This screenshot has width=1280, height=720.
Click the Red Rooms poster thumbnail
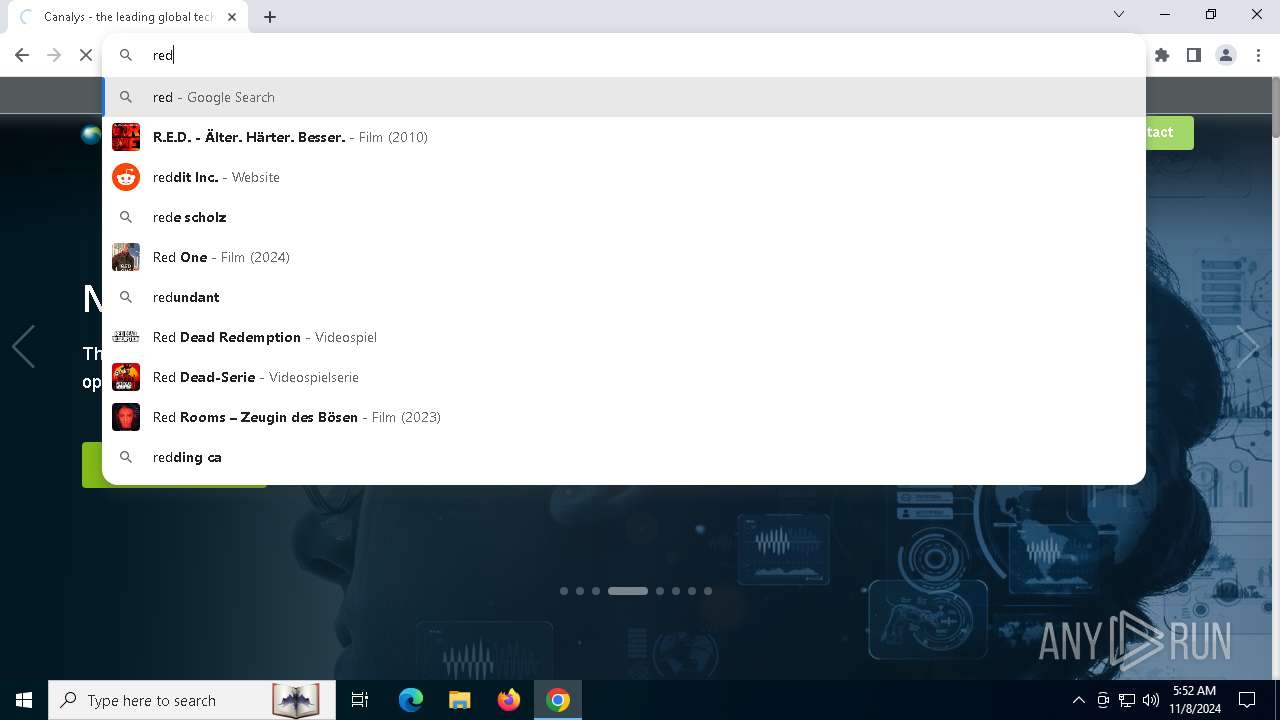pyautogui.click(x=126, y=417)
